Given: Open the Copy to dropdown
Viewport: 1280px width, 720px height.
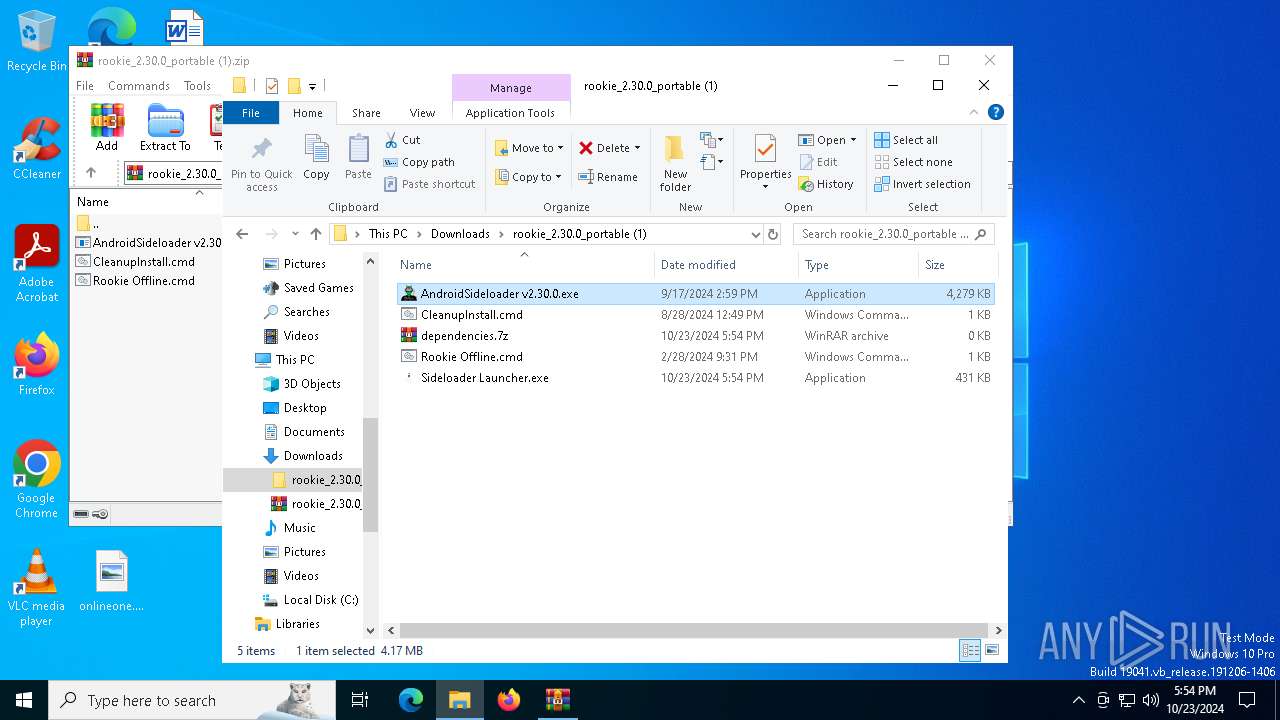Looking at the screenshot, I should click(529, 177).
